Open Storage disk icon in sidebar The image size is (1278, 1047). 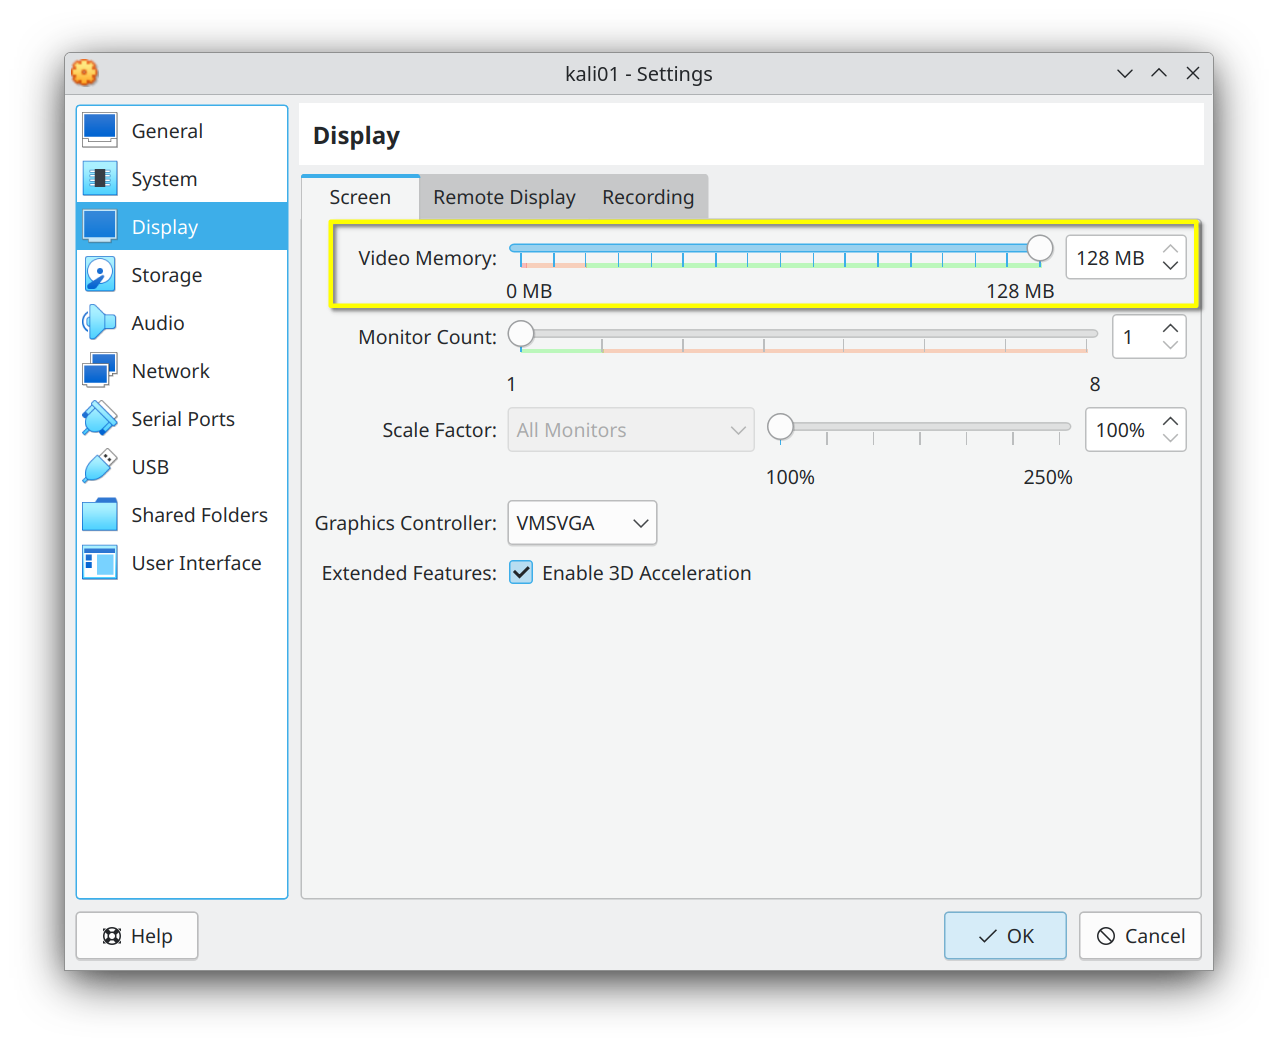[x=100, y=275]
